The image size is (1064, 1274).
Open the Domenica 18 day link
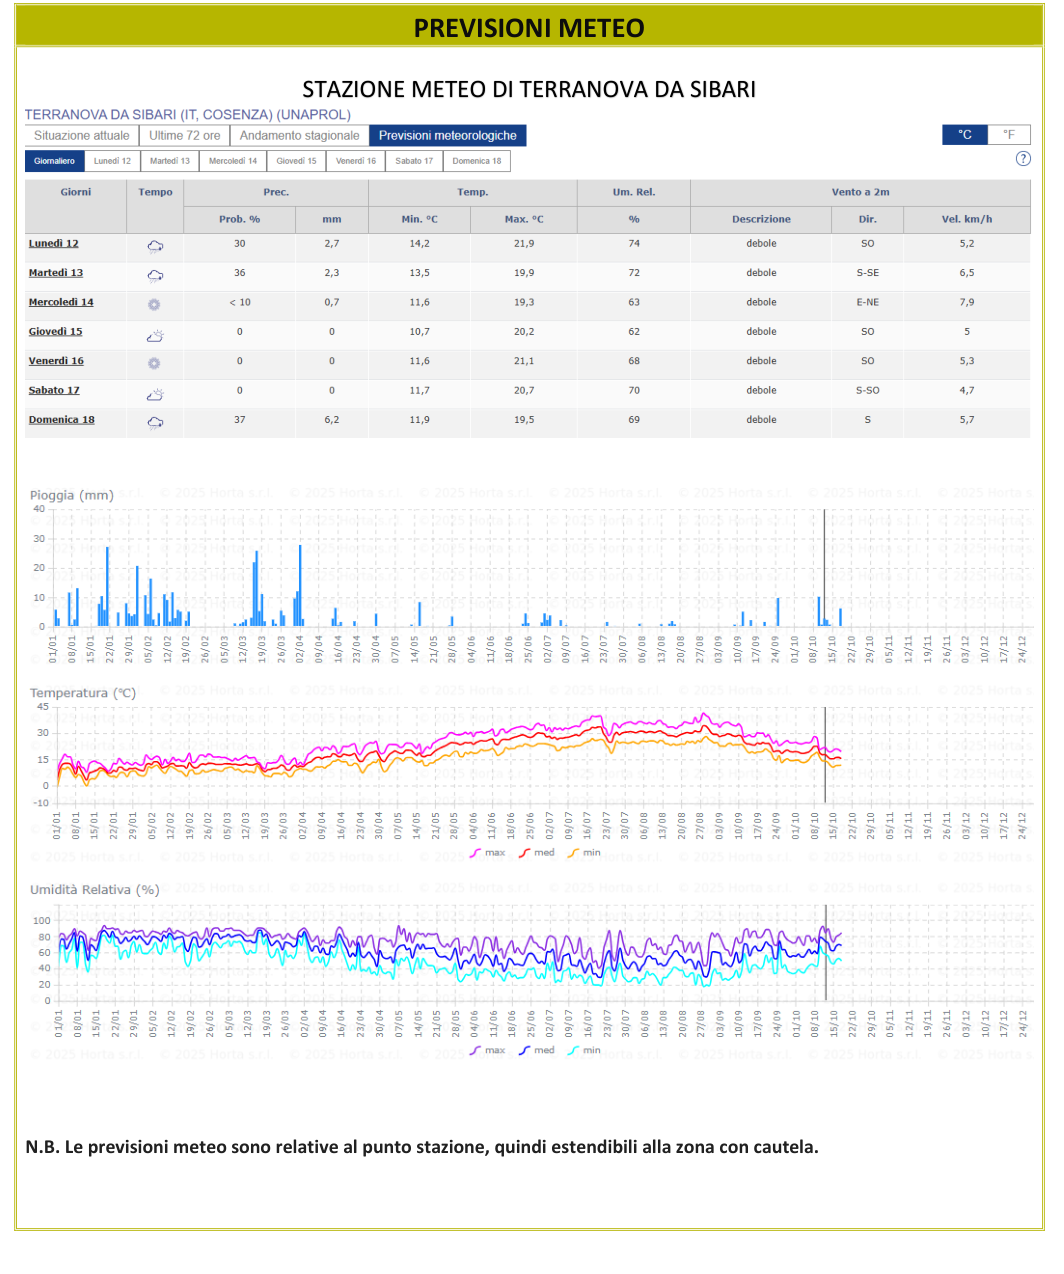(62, 420)
